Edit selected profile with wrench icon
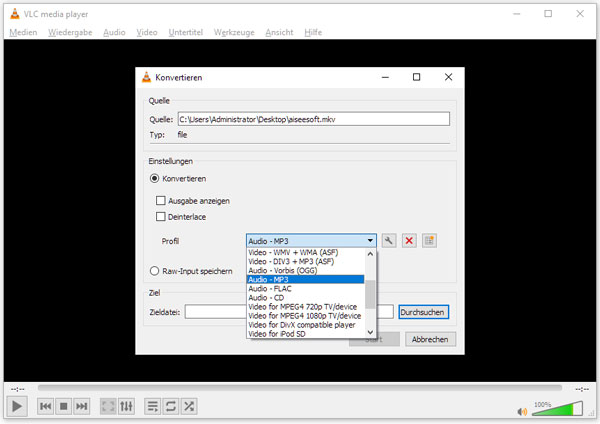Image resolution: width=600 pixels, height=424 pixels. point(389,241)
